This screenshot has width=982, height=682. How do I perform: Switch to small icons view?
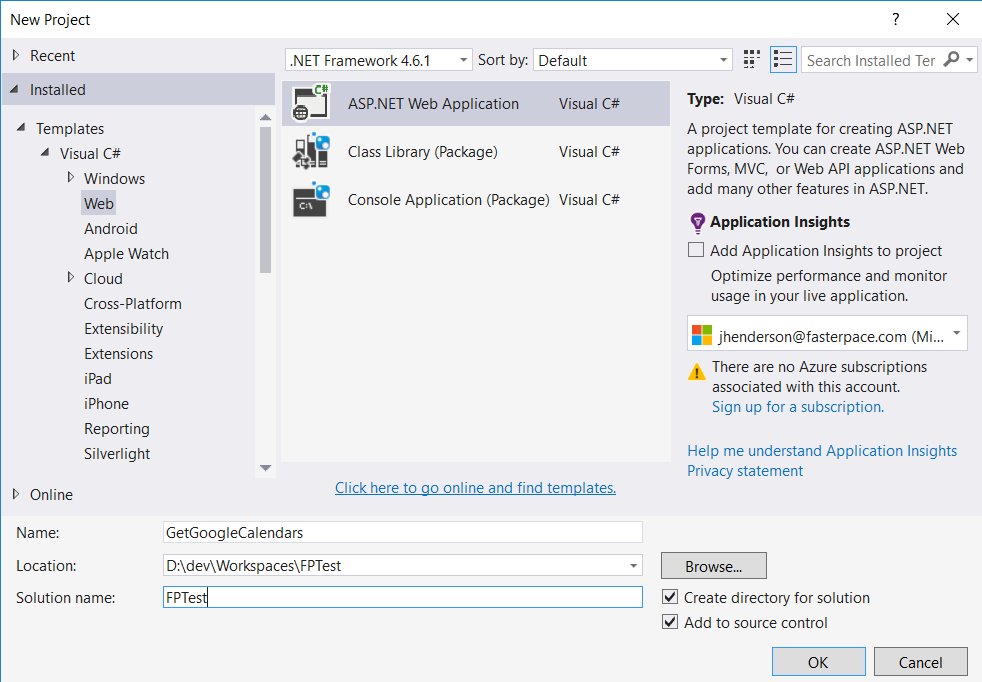(x=752, y=60)
